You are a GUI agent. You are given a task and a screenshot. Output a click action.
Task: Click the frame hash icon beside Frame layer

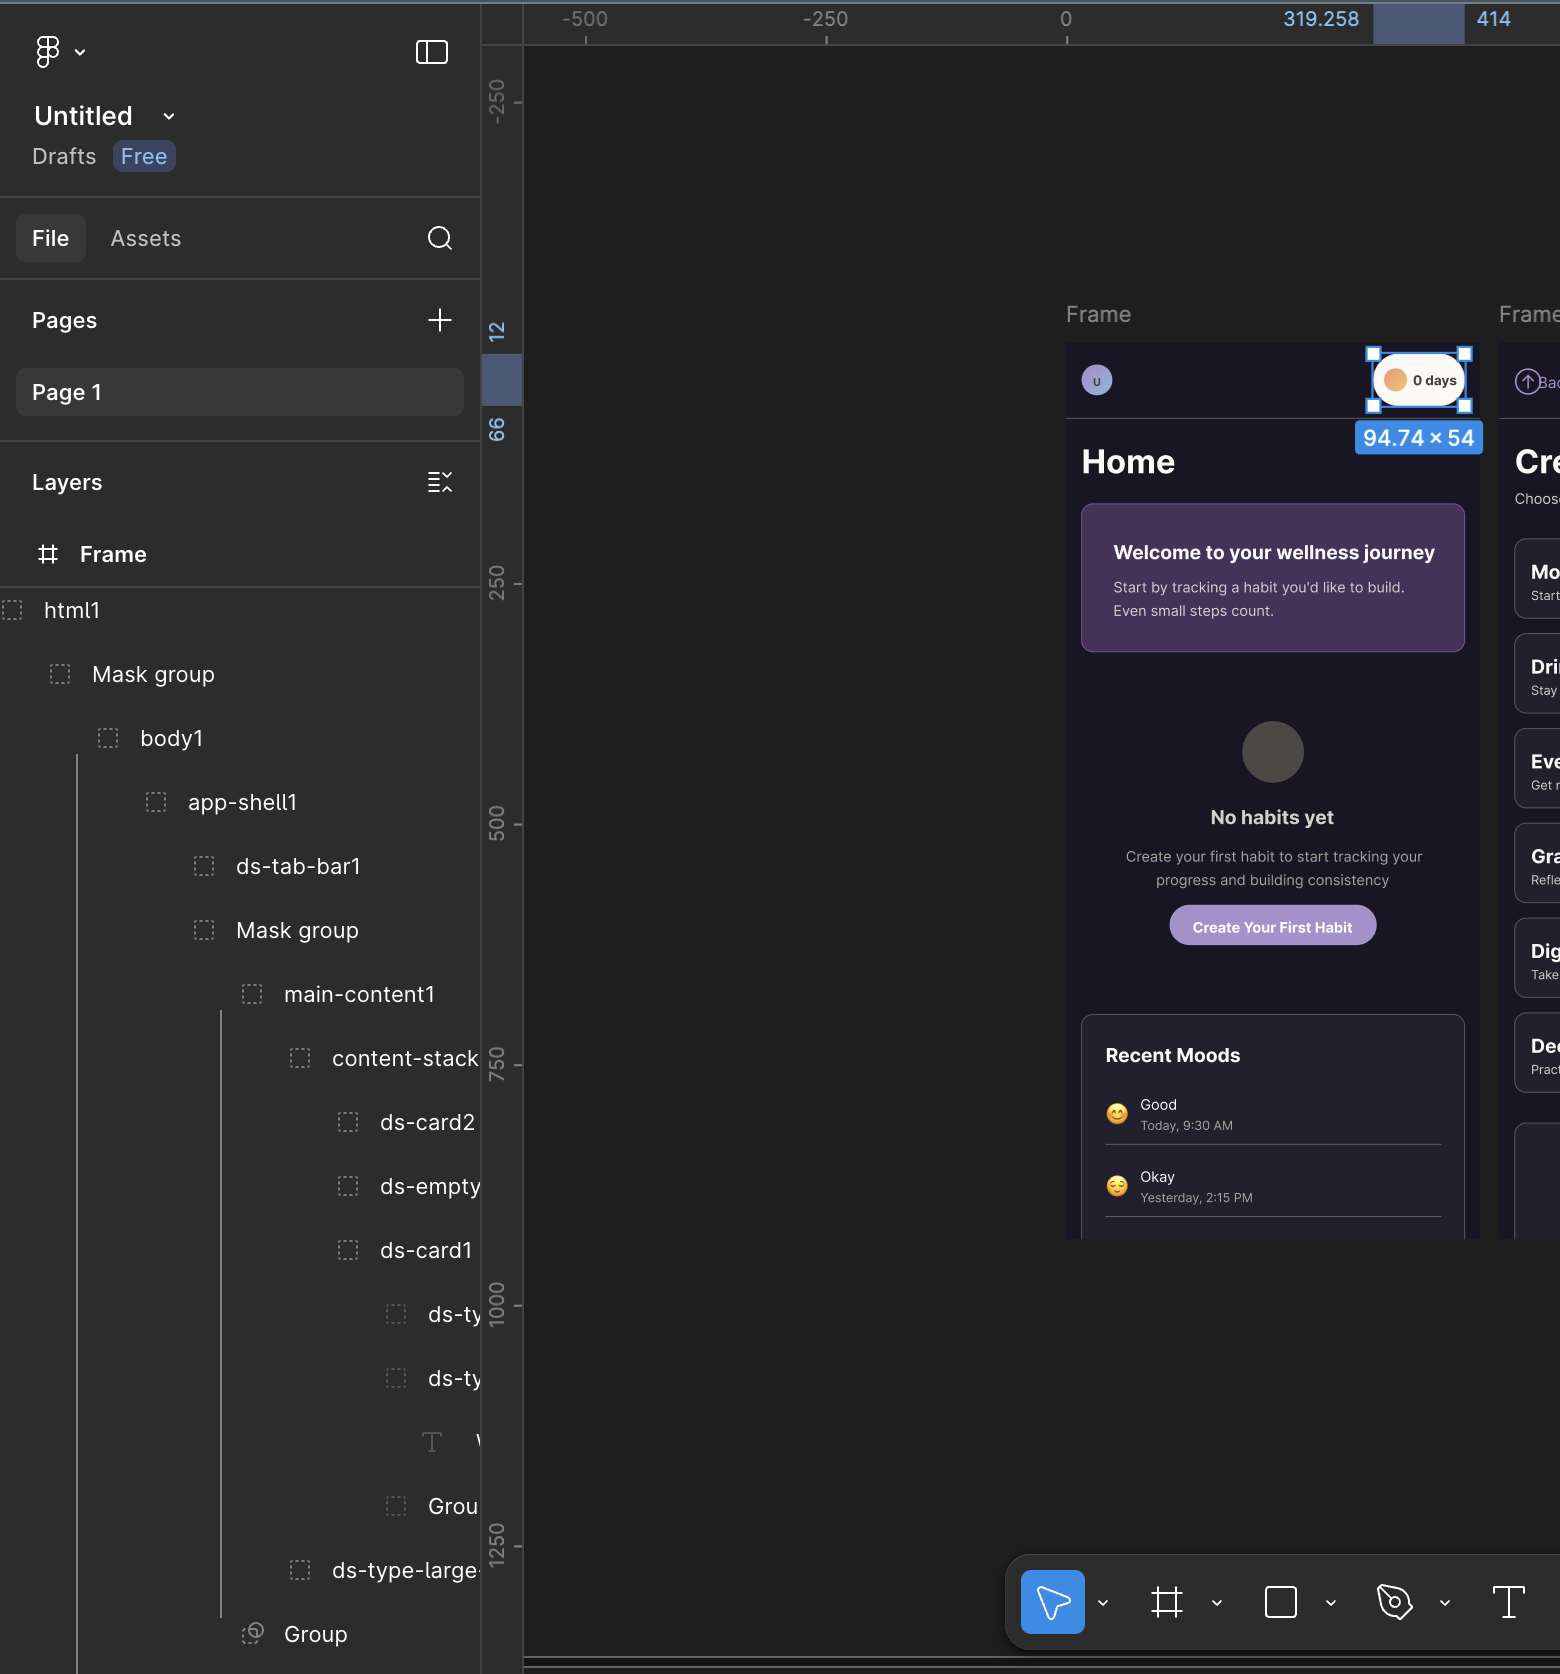point(48,554)
